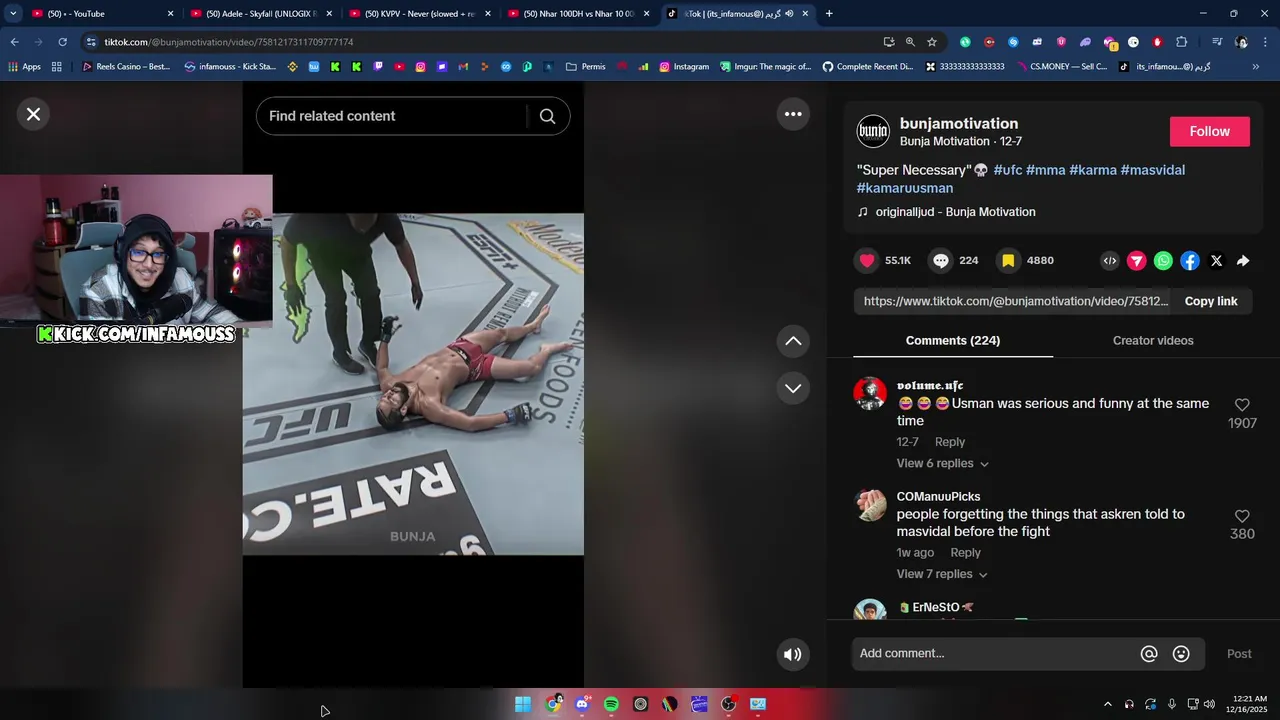Open Discord from the taskbar
This screenshot has width=1280, height=720.
[582, 704]
